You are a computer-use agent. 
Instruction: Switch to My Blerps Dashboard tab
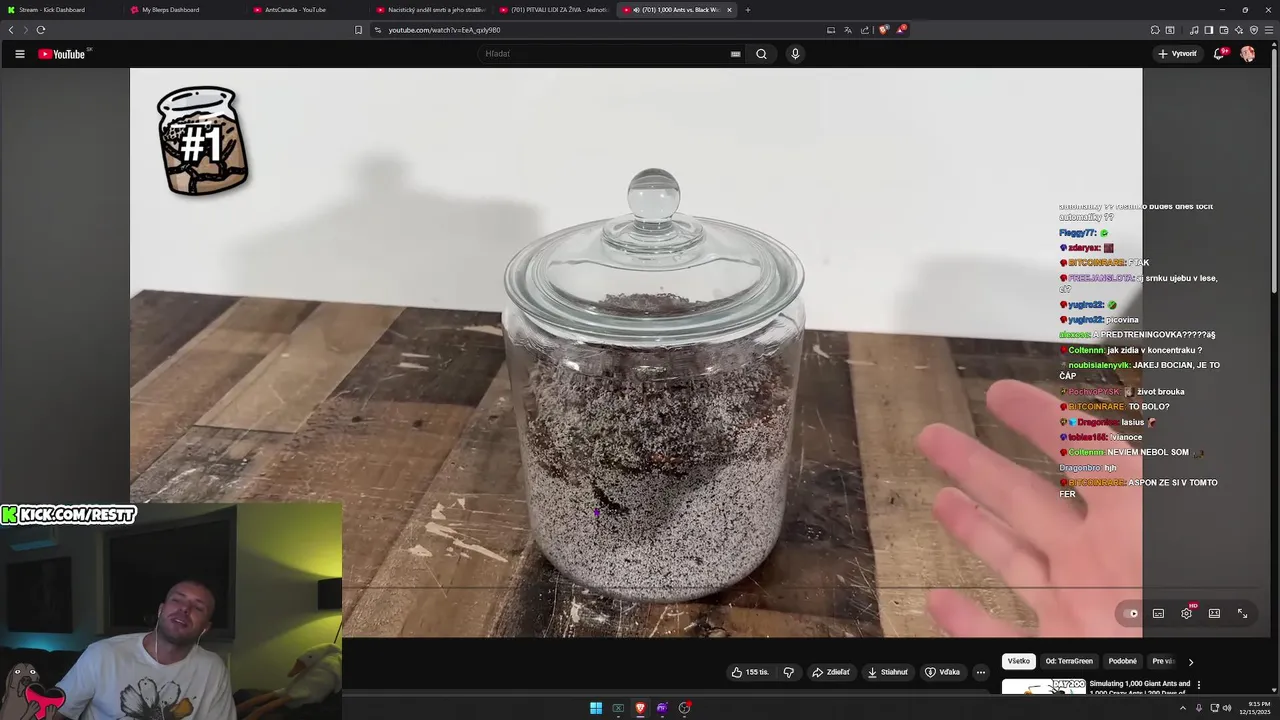click(183, 10)
